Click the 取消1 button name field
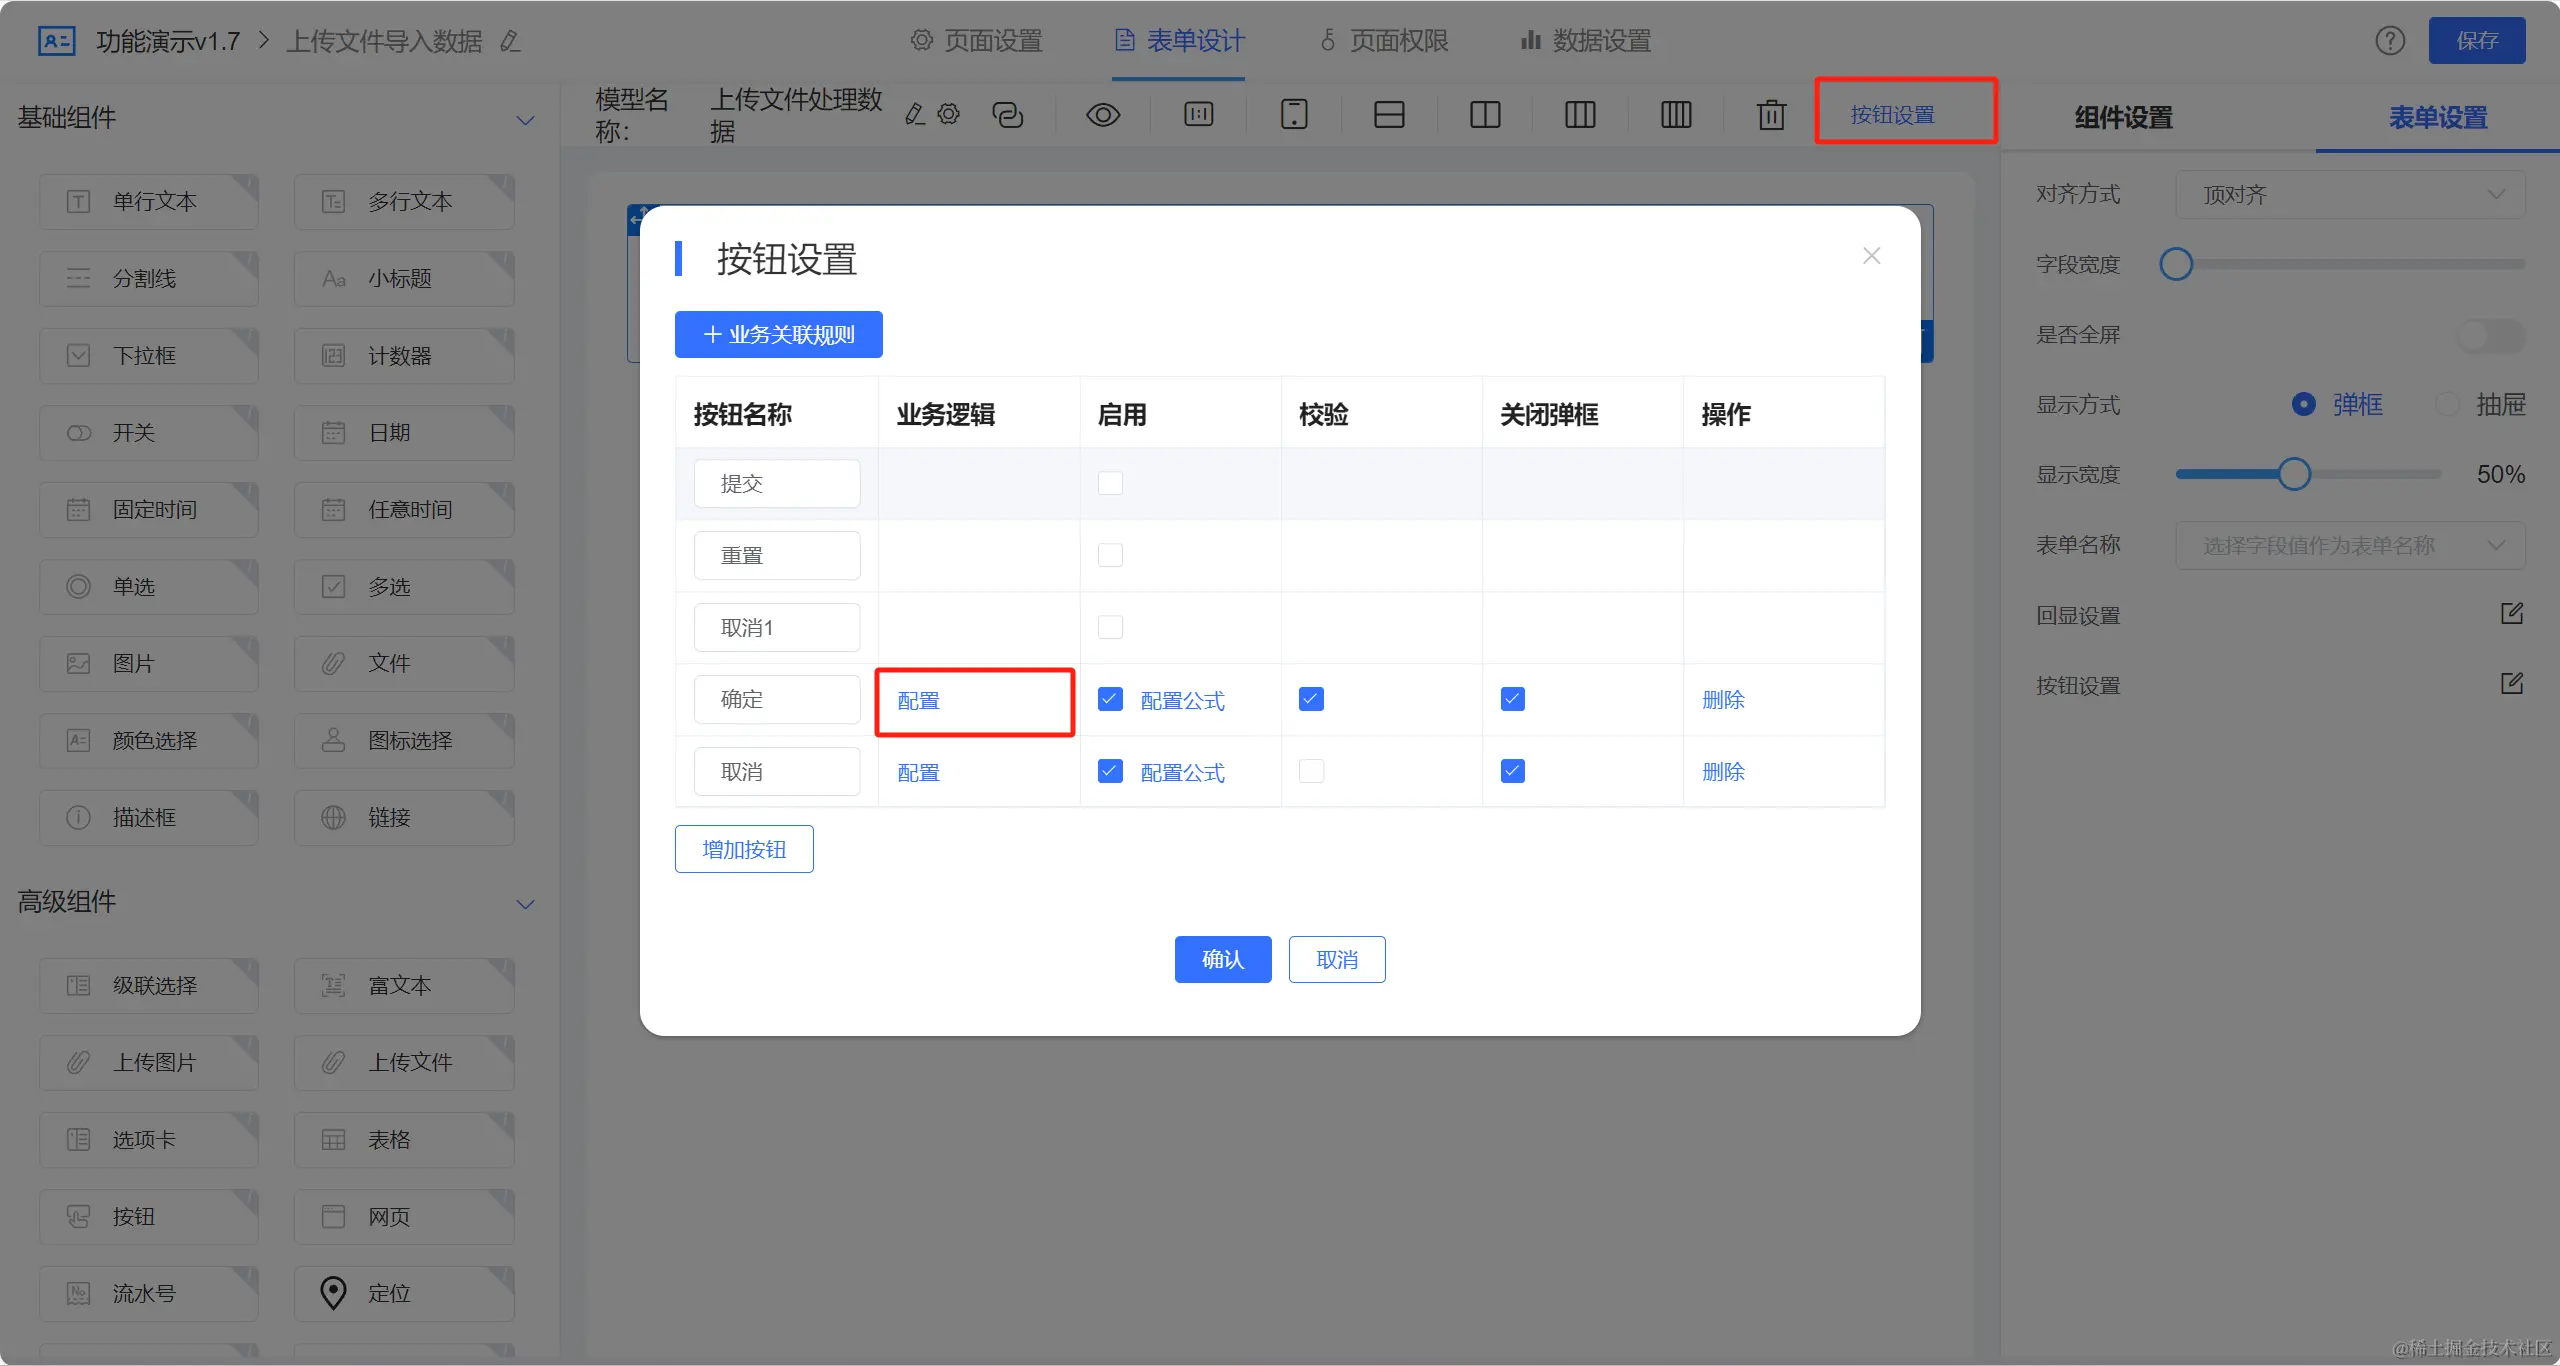Screen dimensions: 2560x1366 click(x=776, y=628)
